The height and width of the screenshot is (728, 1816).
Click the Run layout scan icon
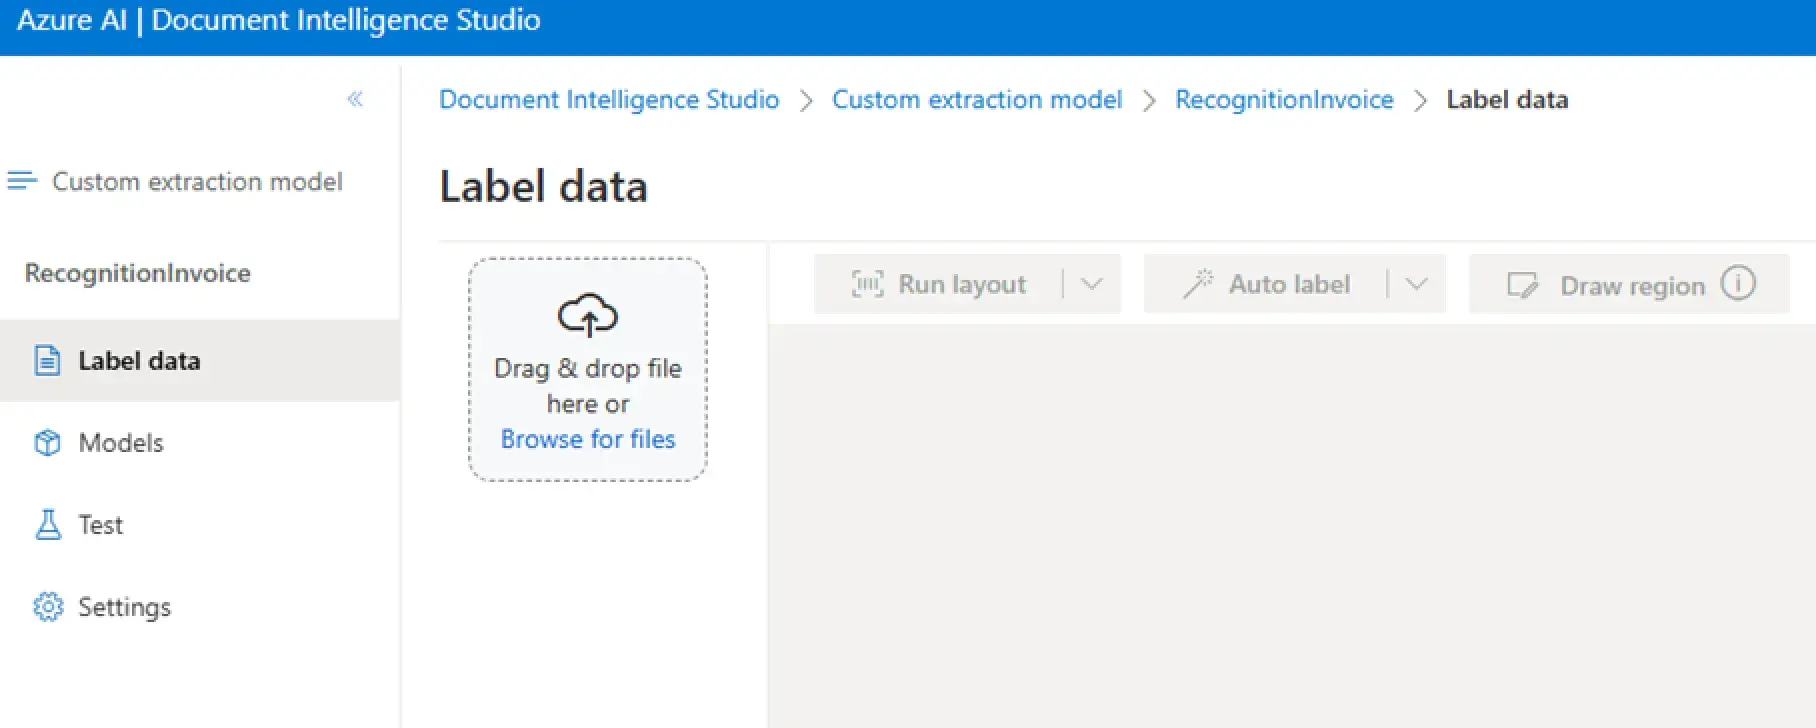867,284
